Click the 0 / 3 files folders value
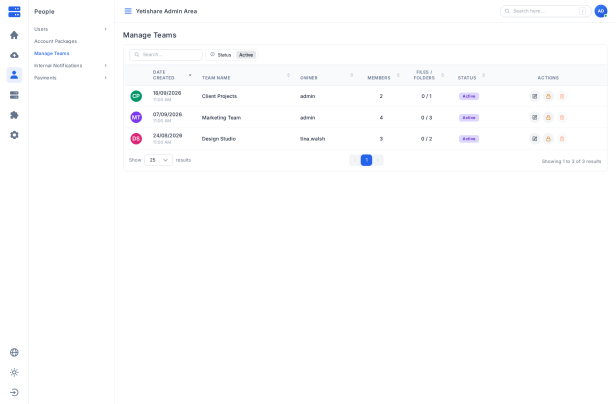Screen dimensions: 616x404 point(426,118)
